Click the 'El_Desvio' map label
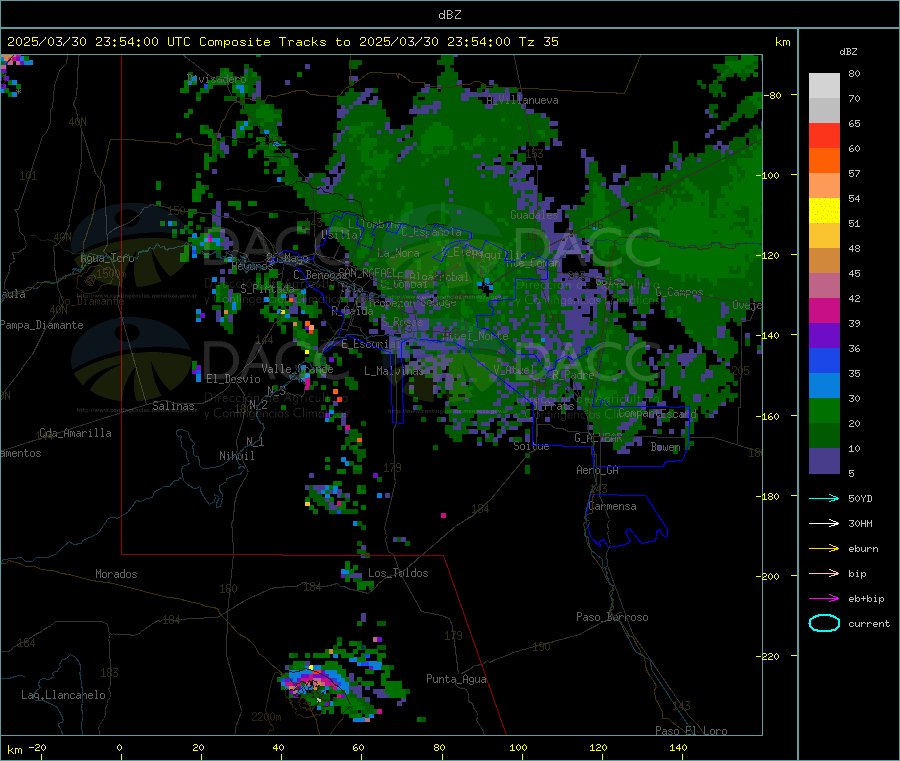Screen dimensions: 900x761 coord(233,379)
